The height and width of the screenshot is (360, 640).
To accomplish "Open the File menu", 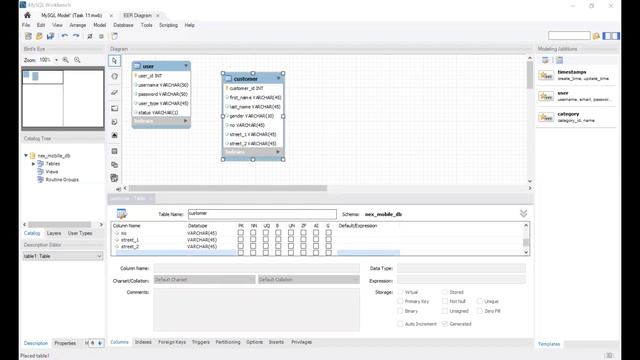I will pos(26,25).
